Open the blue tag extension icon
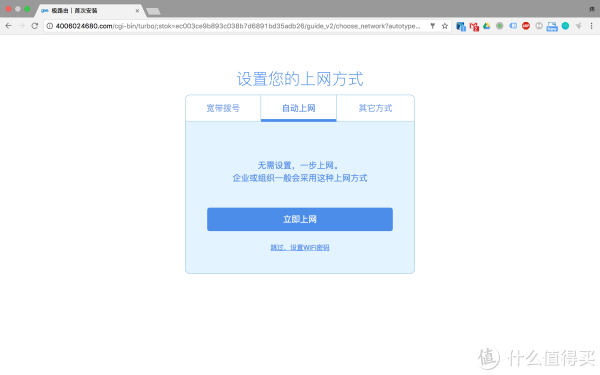This screenshot has height=375, width=600. [513, 26]
